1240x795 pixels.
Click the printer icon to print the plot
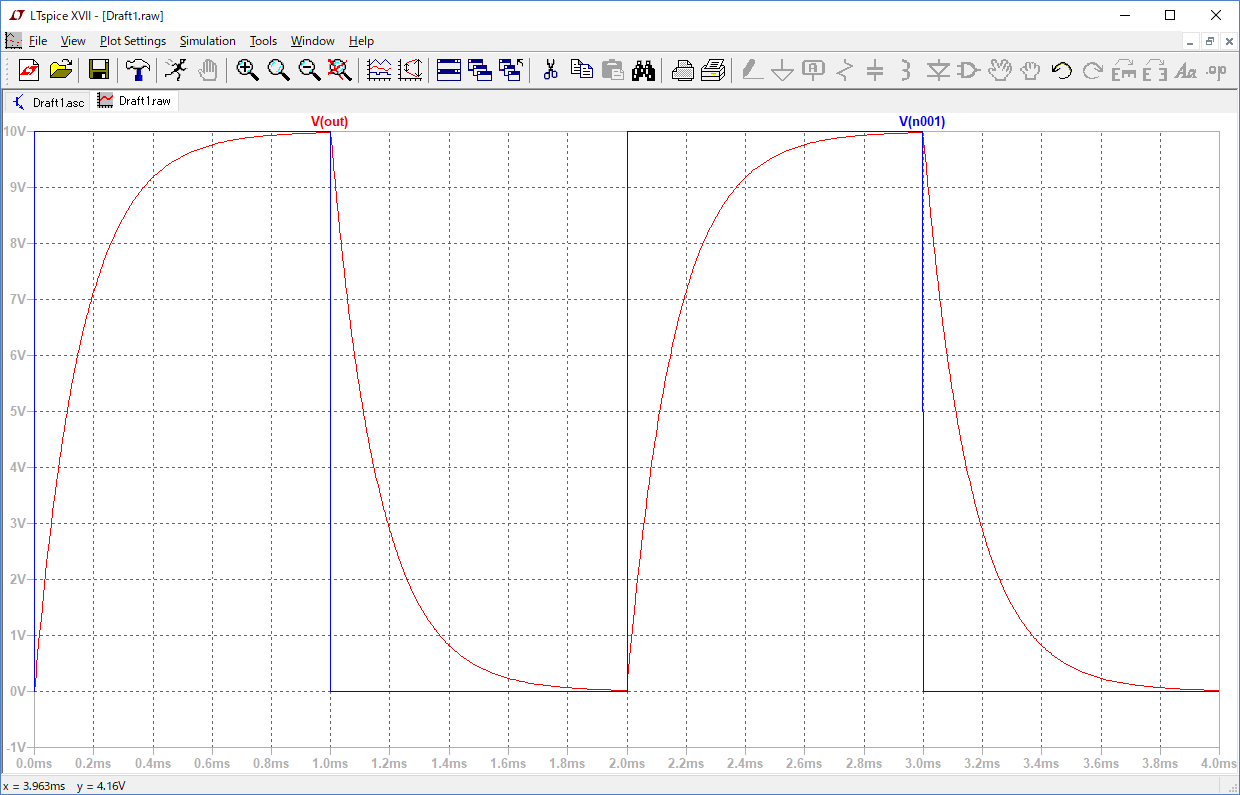point(683,69)
